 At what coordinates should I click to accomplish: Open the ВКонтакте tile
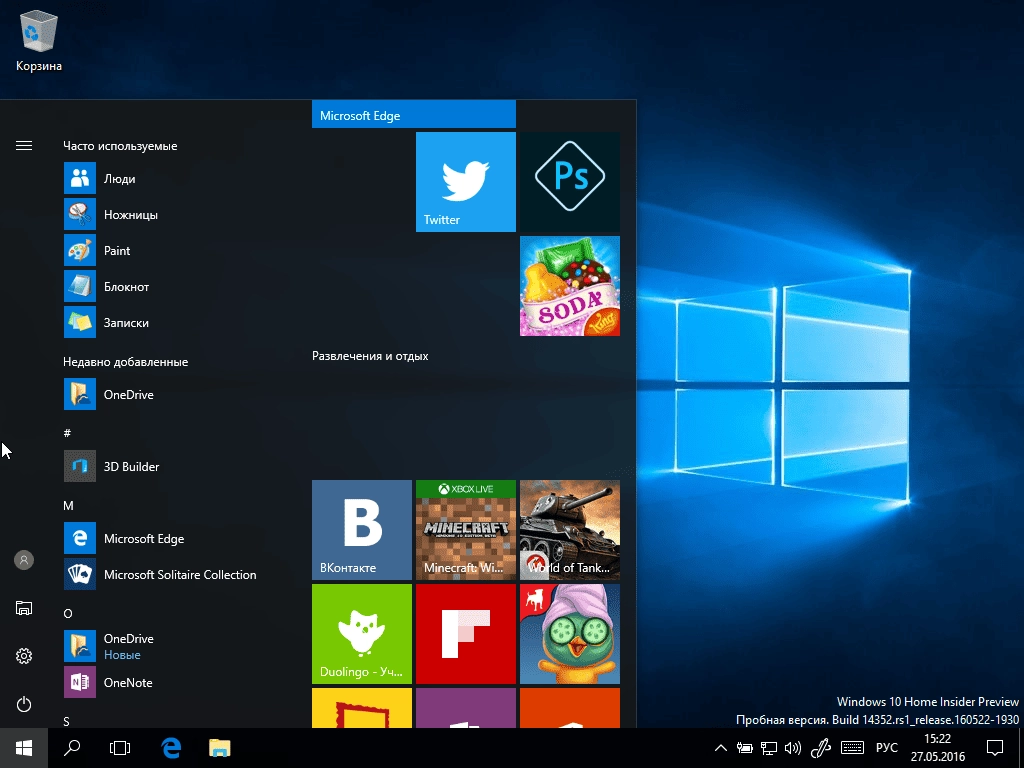[362, 530]
